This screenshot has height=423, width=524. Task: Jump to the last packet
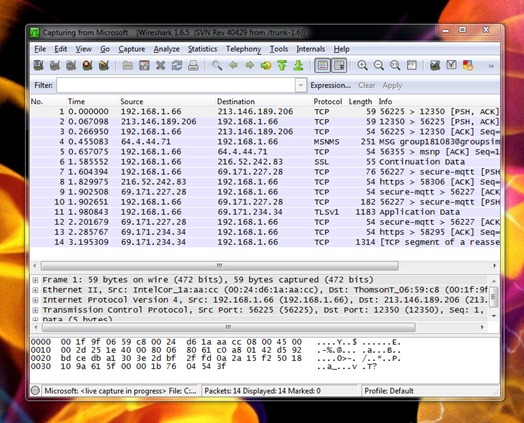pos(298,65)
